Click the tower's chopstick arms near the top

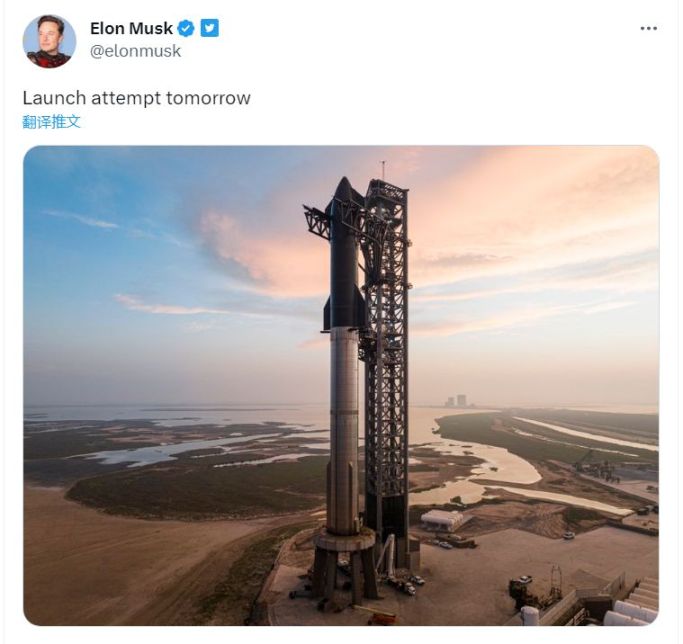click(x=317, y=222)
